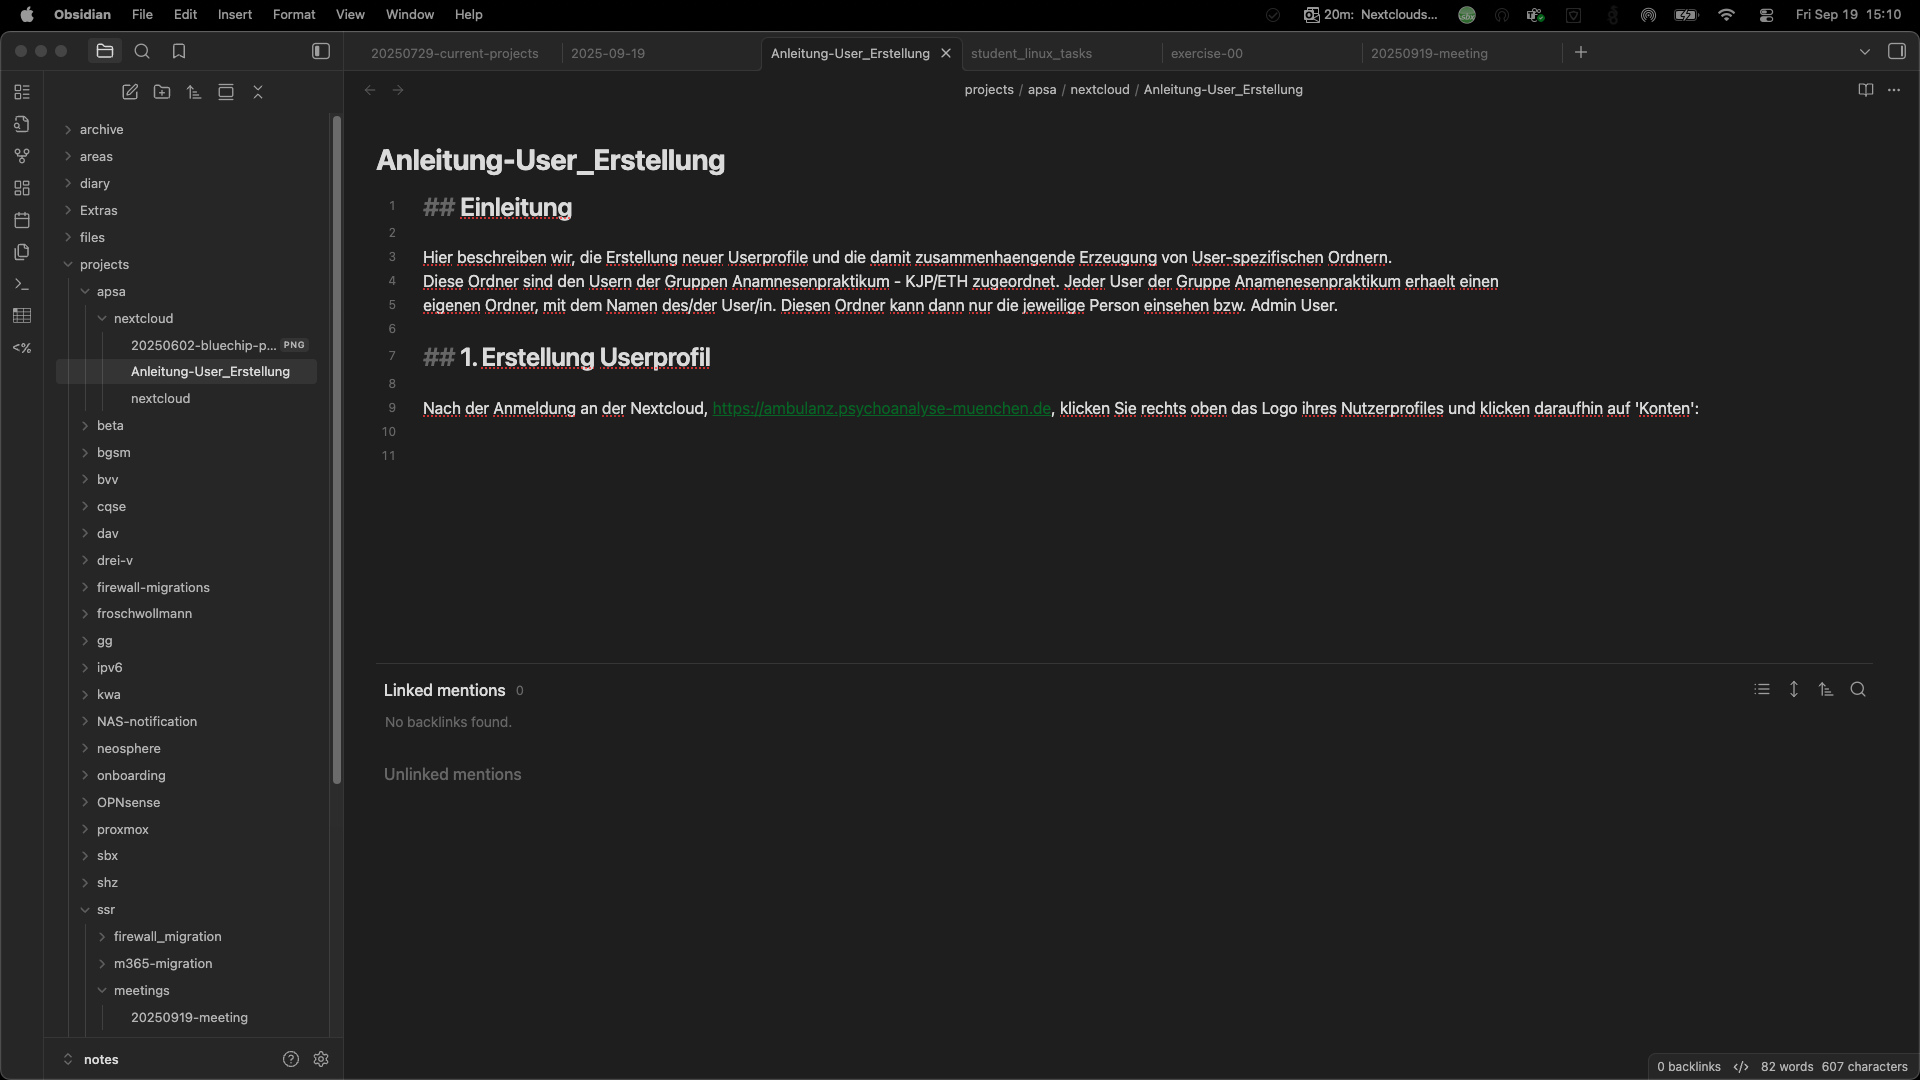Open the ambulanz.psychoanalyse-muenchen.de link
The height and width of the screenshot is (1080, 1920).
[x=881, y=409]
